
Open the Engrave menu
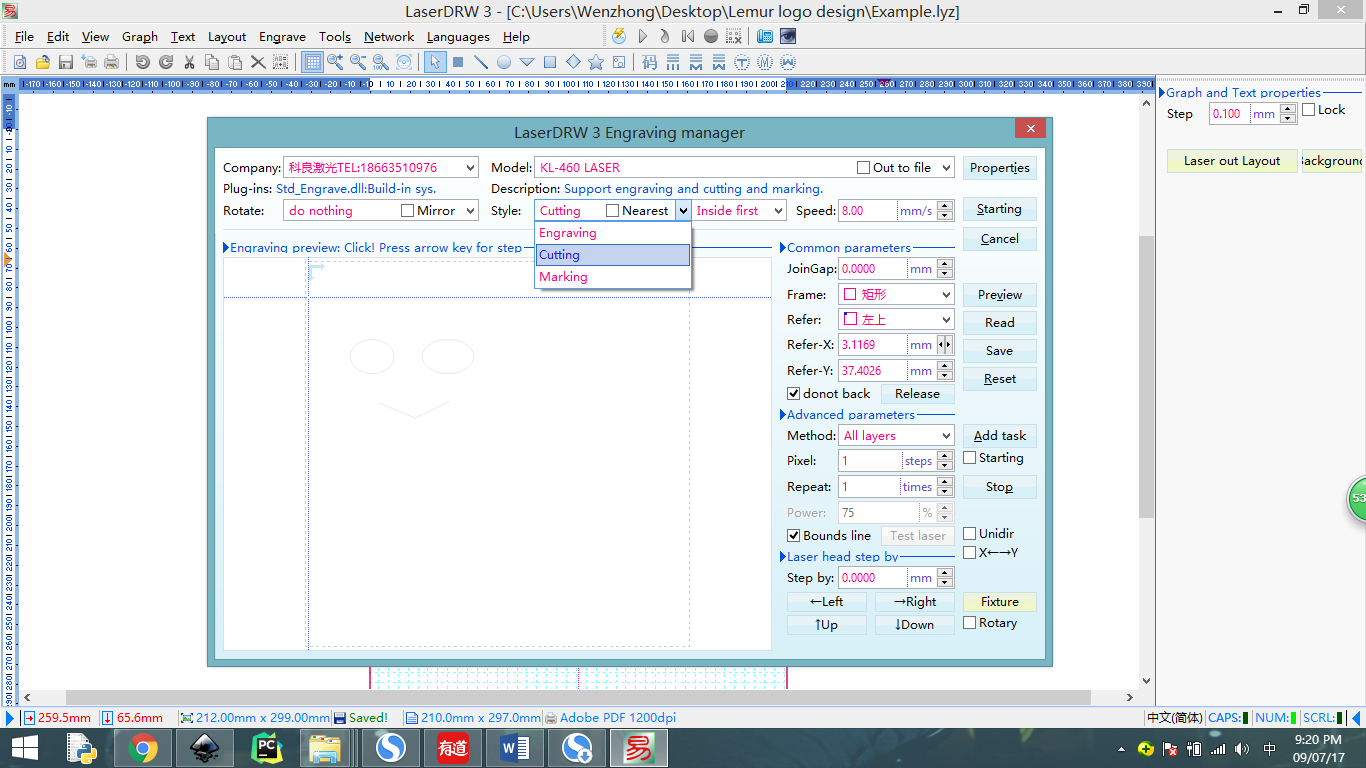(x=282, y=37)
